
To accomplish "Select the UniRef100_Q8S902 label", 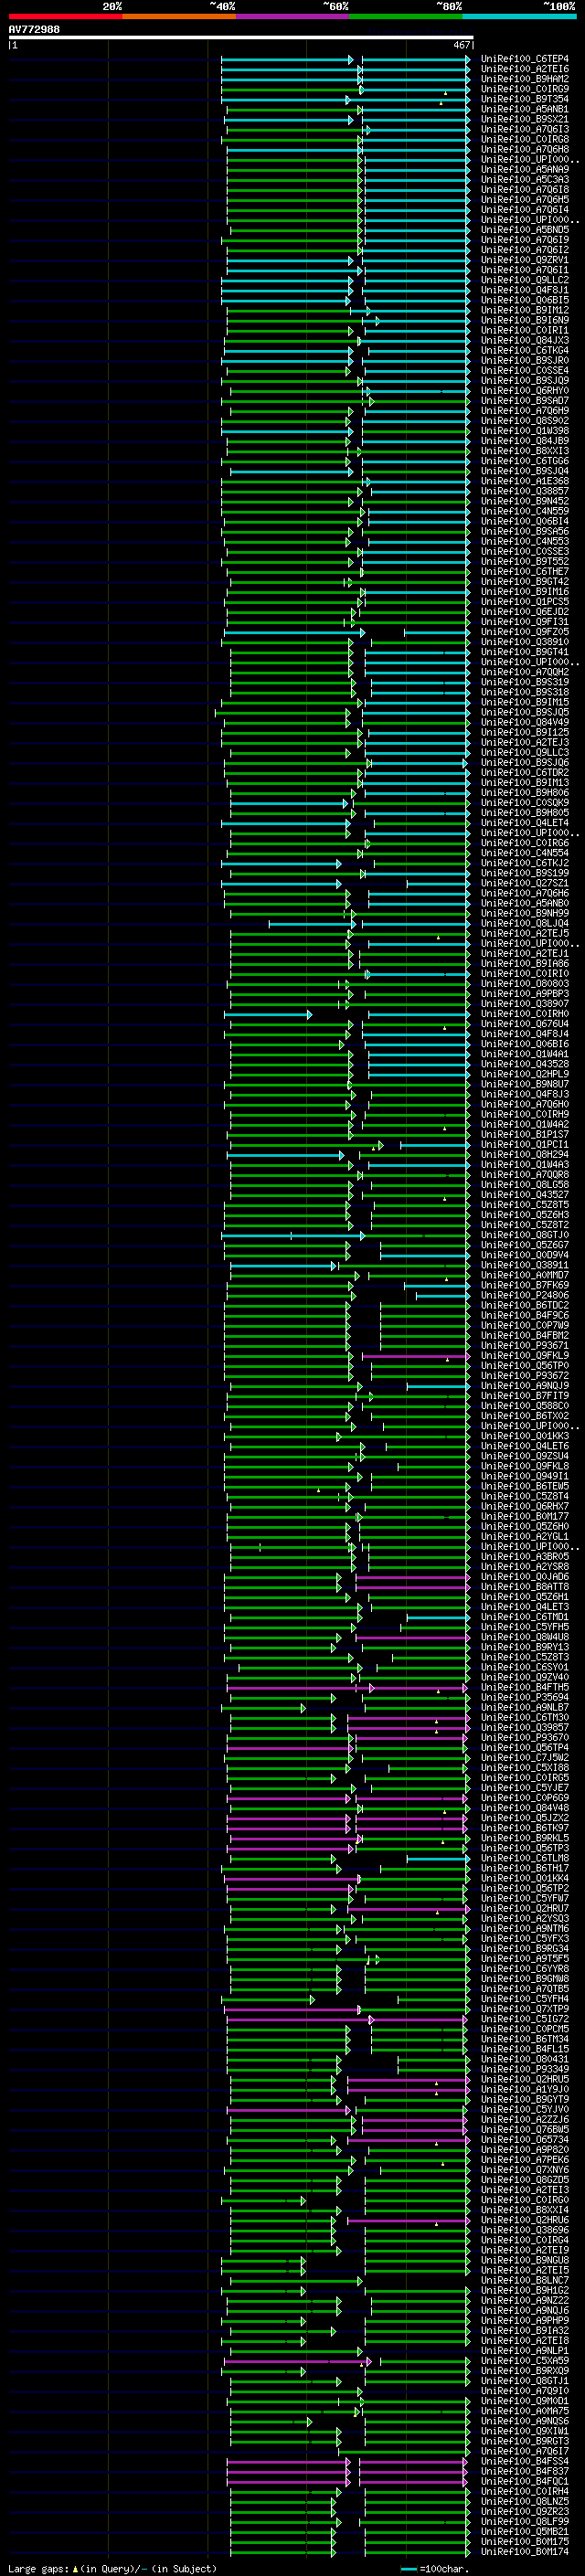I will (525, 421).
